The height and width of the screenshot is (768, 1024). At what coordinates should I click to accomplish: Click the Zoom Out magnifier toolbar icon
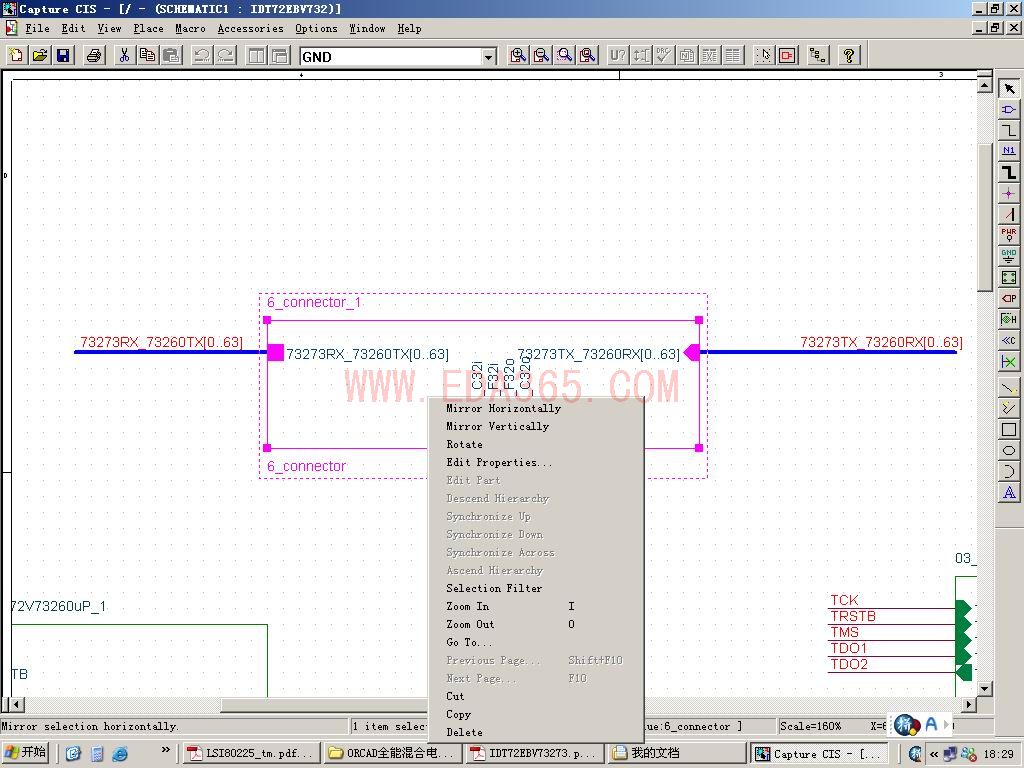pos(541,56)
